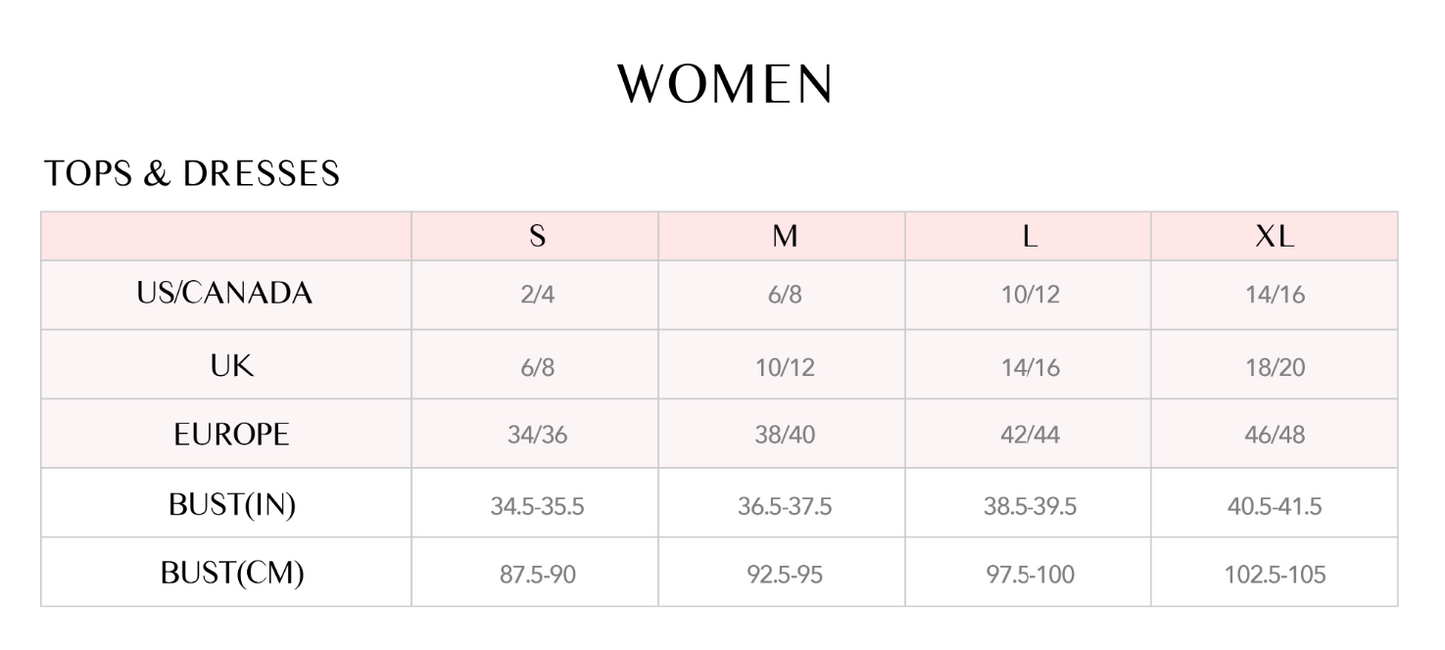Image resolution: width=1445 pixels, height=650 pixels.
Task: Click the WOMEN heading
Action: [724, 85]
